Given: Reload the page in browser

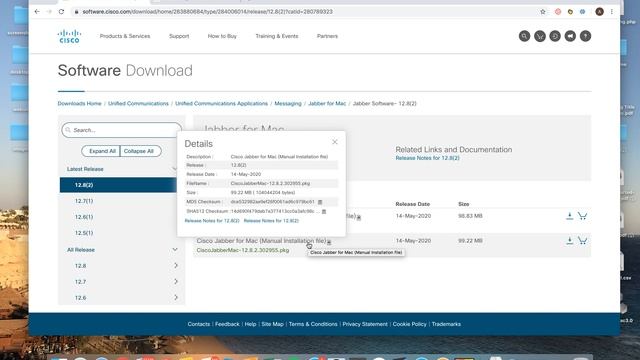Looking at the screenshot, I should [61, 12].
